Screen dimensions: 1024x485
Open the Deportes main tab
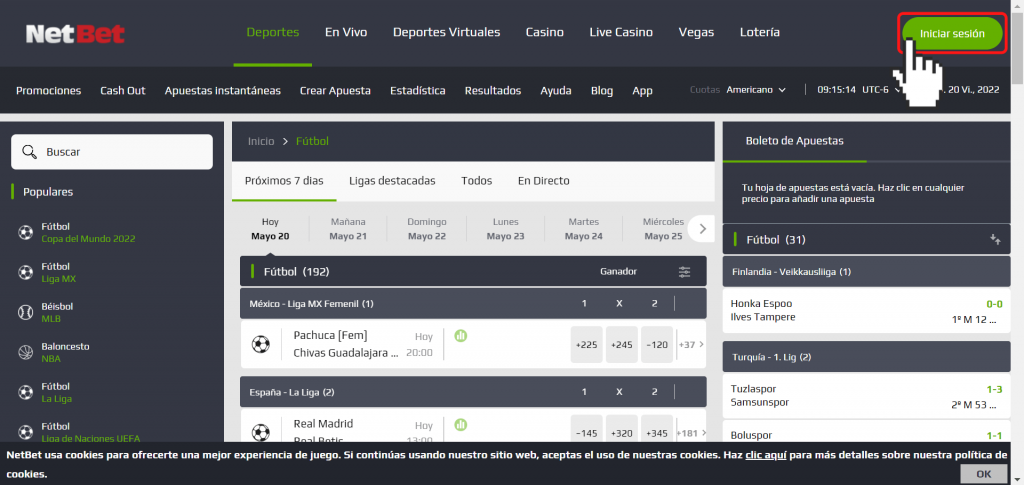point(273,32)
